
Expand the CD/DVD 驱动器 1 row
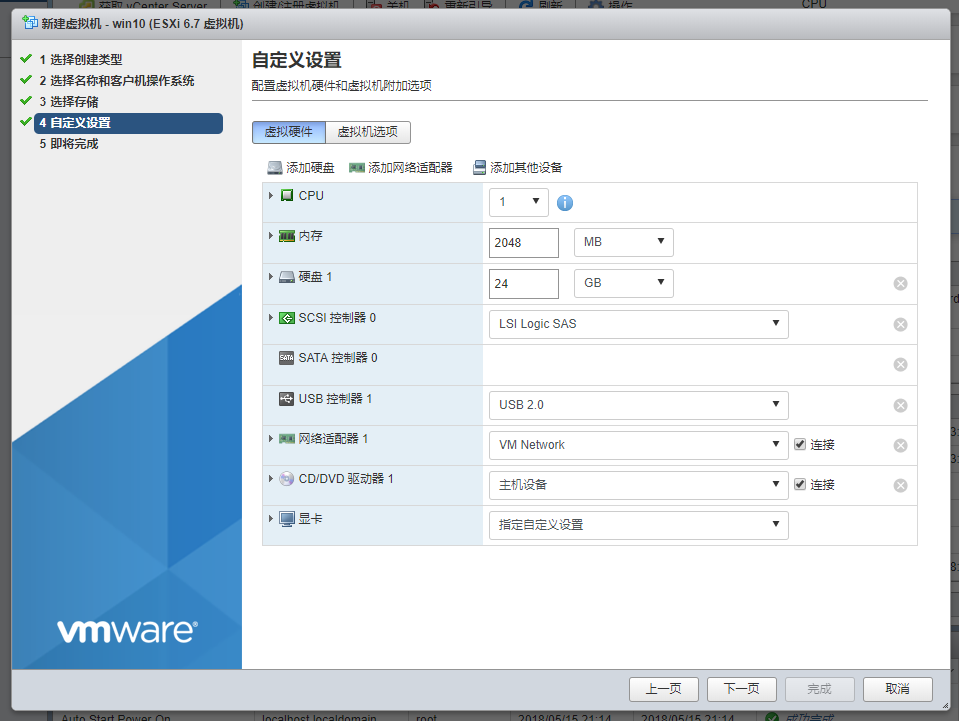click(x=271, y=478)
